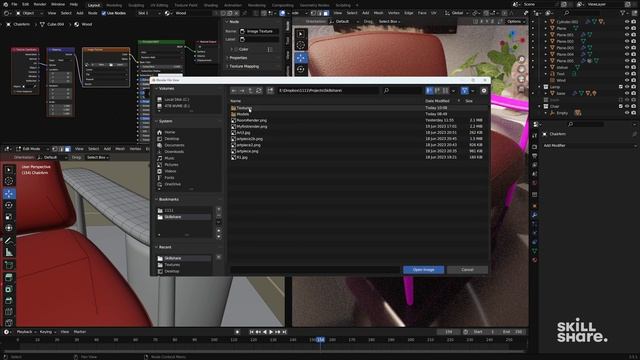
Task: Create new folder in file browser
Action: tap(270, 91)
